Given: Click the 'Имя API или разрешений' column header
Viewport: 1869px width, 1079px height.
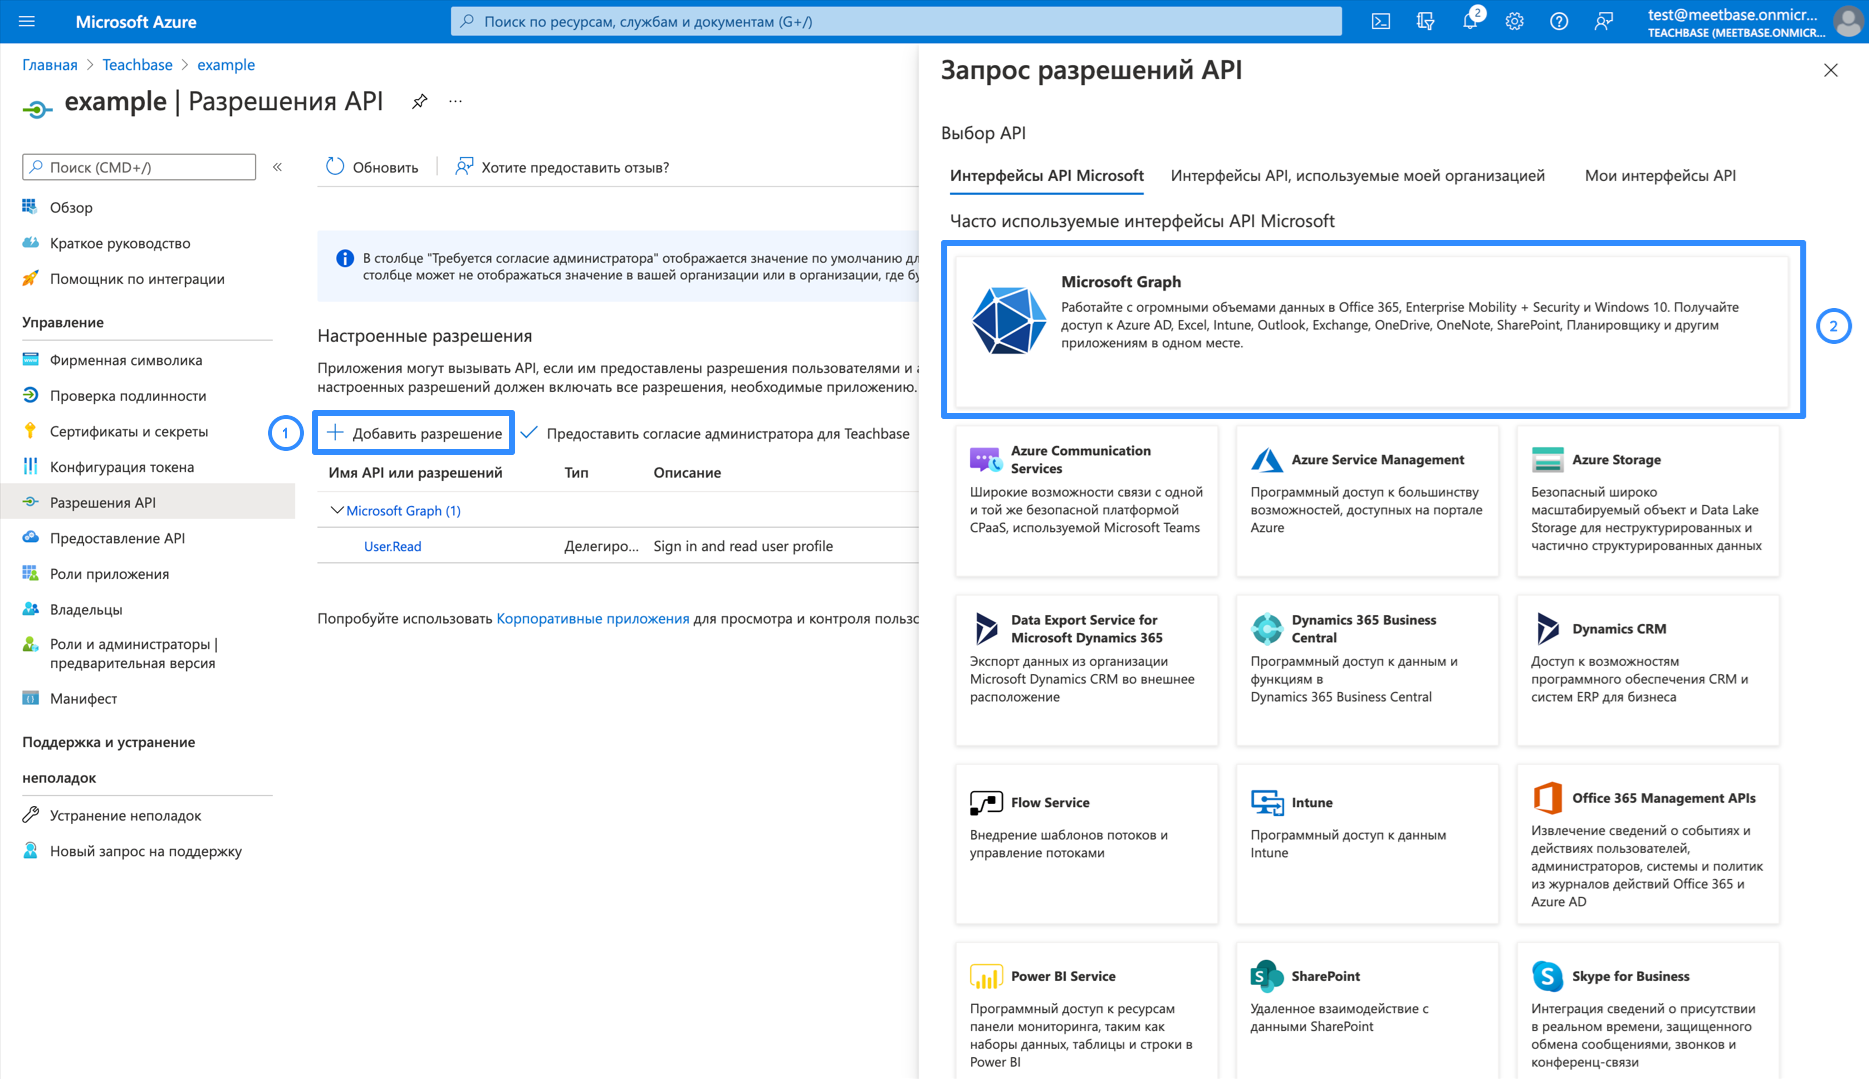Looking at the screenshot, I should pyautogui.click(x=415, y=472).
